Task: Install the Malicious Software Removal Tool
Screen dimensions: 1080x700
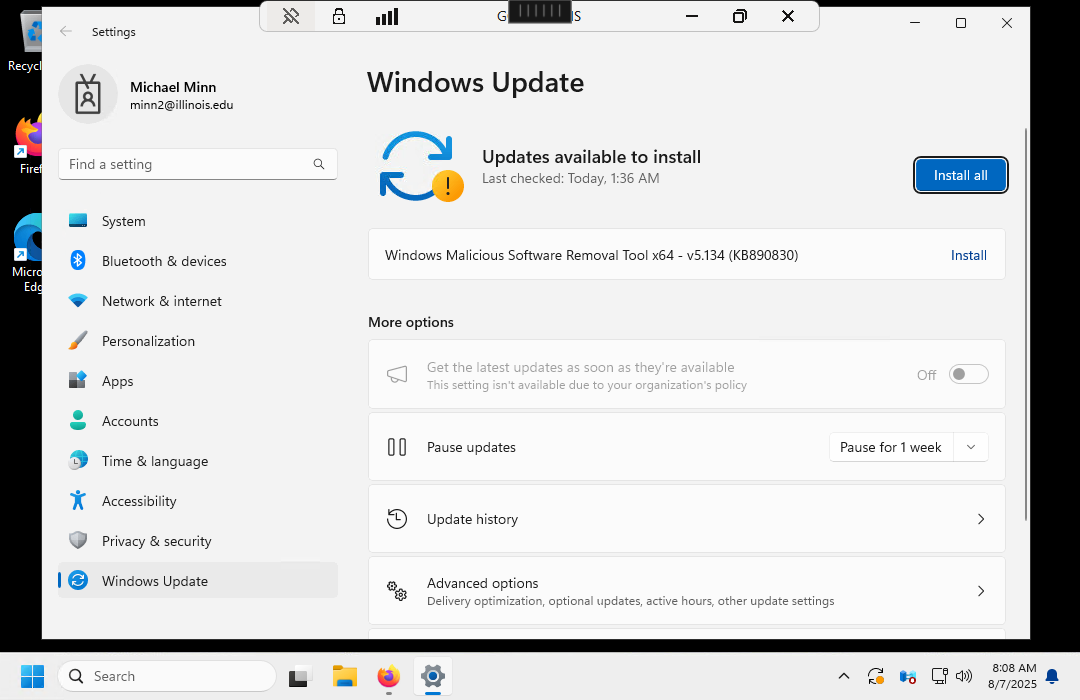Action: [968, 255]
